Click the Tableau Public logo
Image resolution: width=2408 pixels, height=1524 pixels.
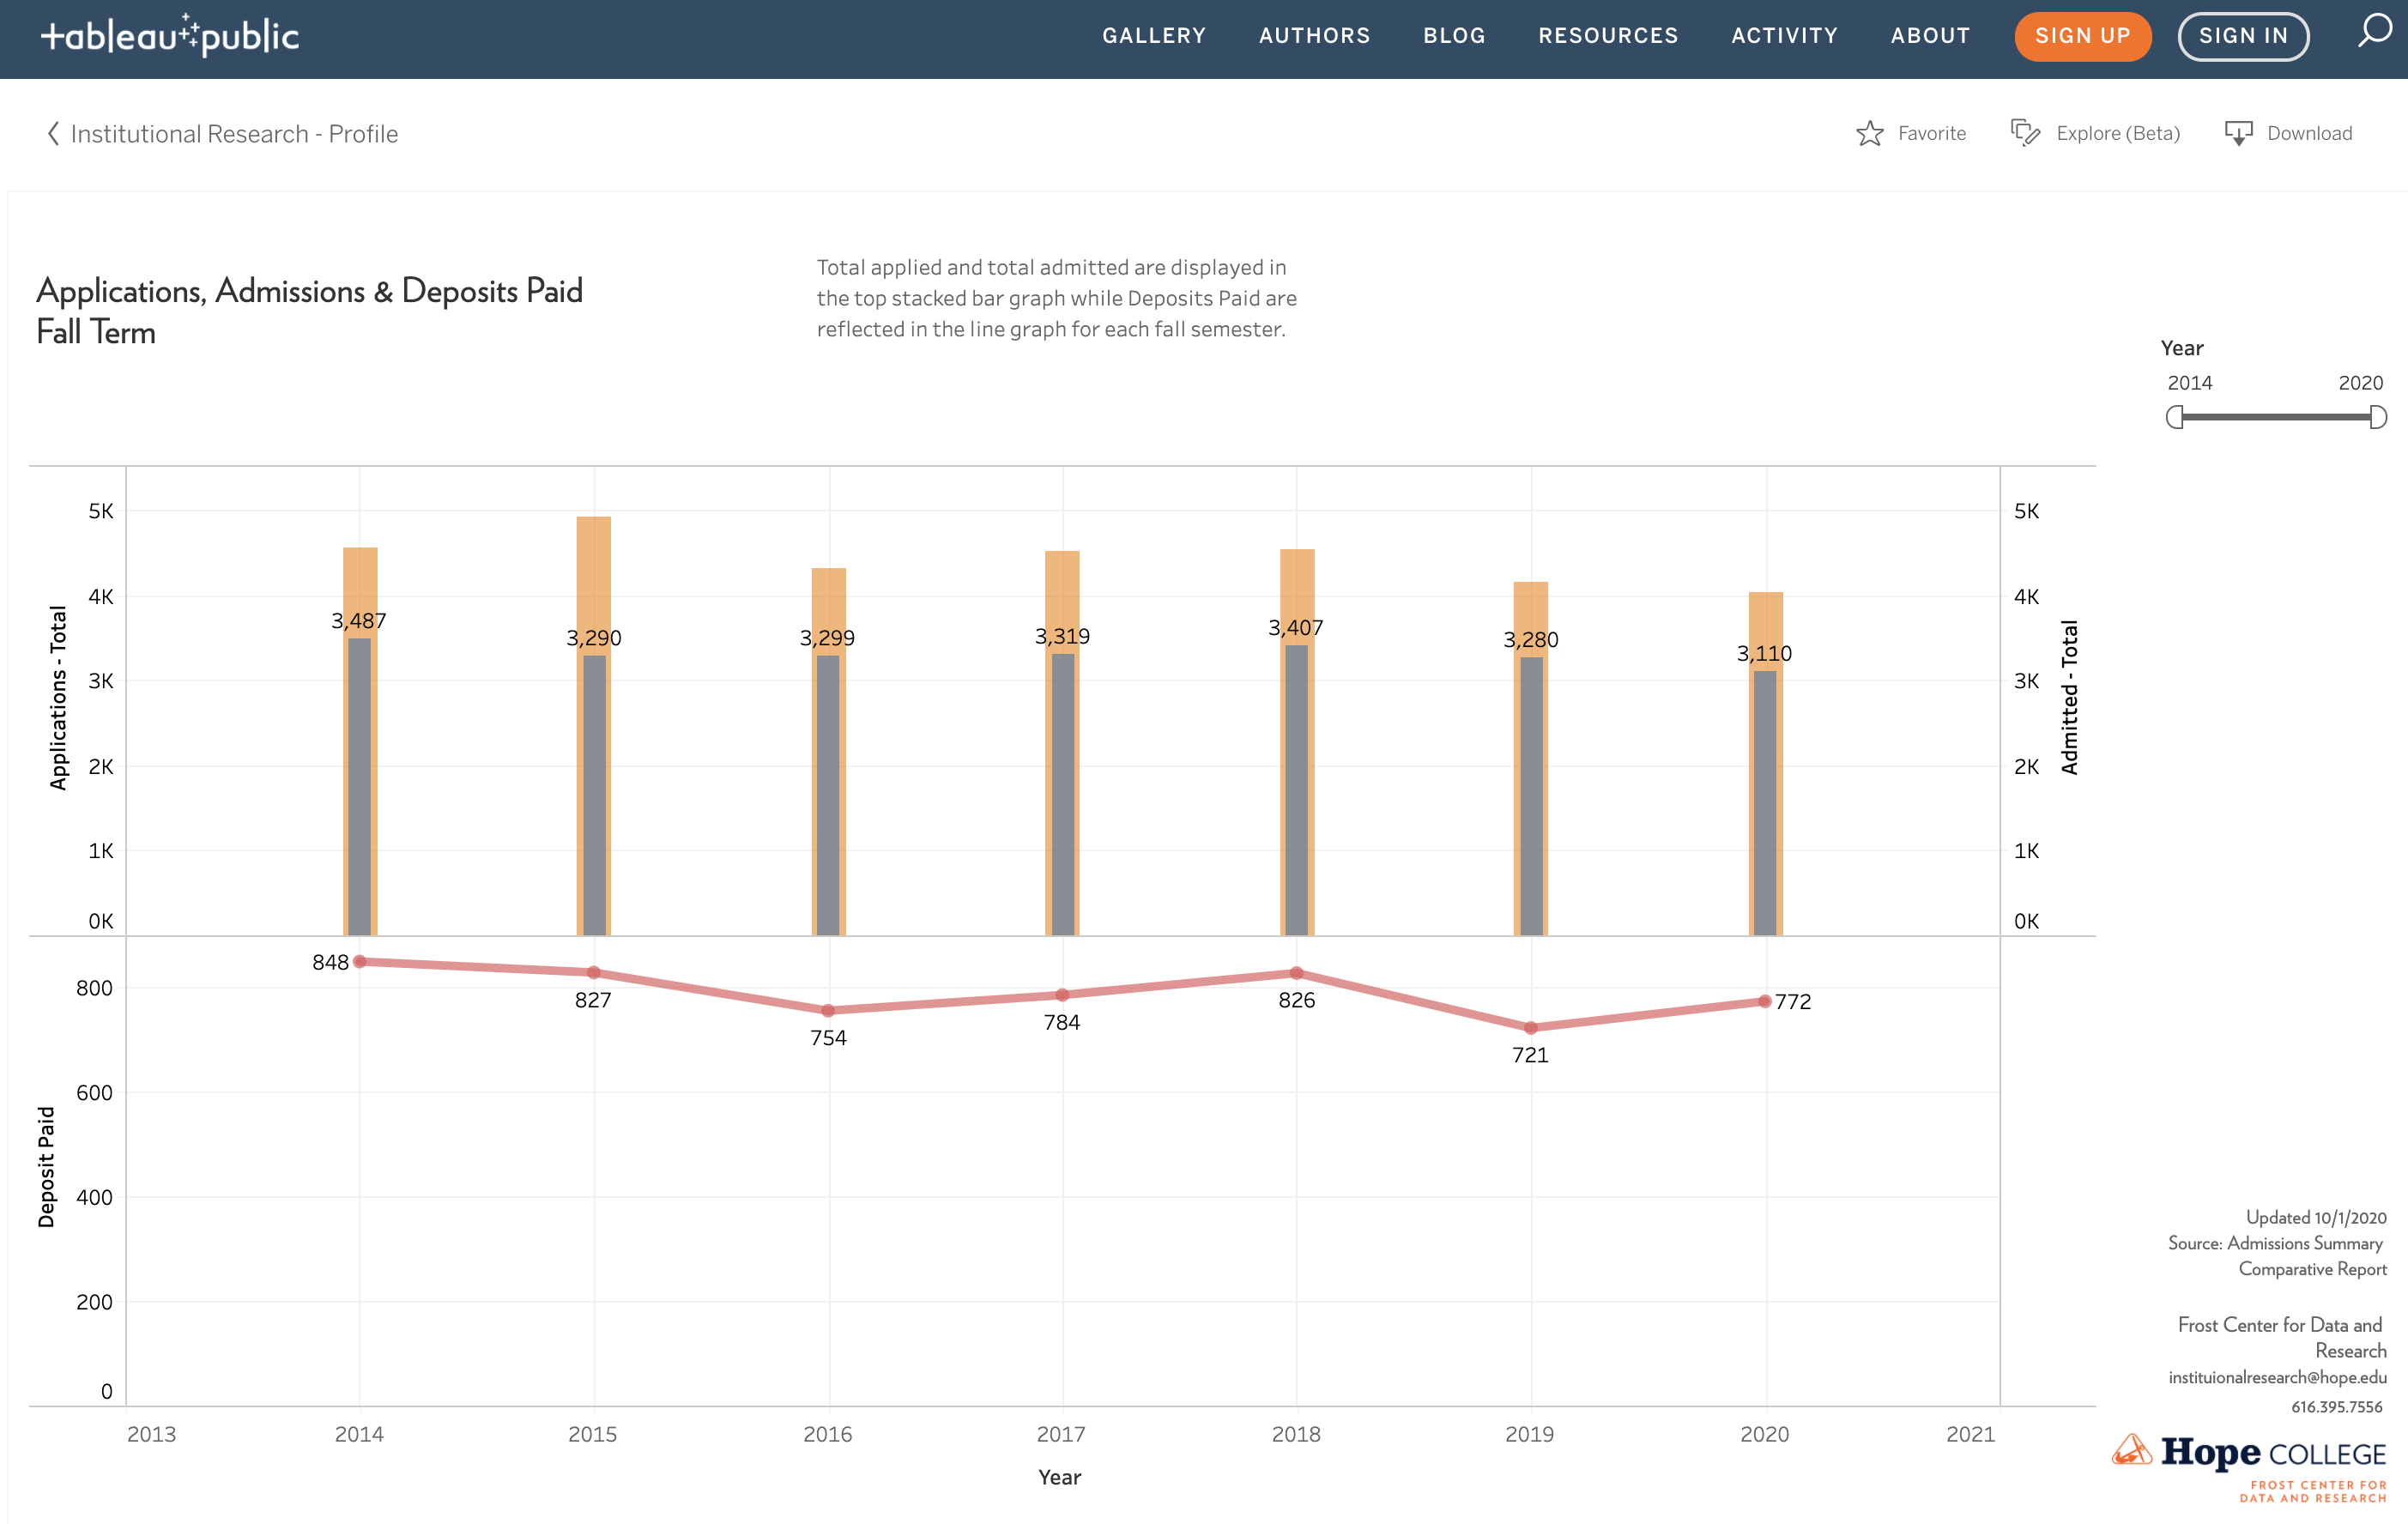(170, 36)
